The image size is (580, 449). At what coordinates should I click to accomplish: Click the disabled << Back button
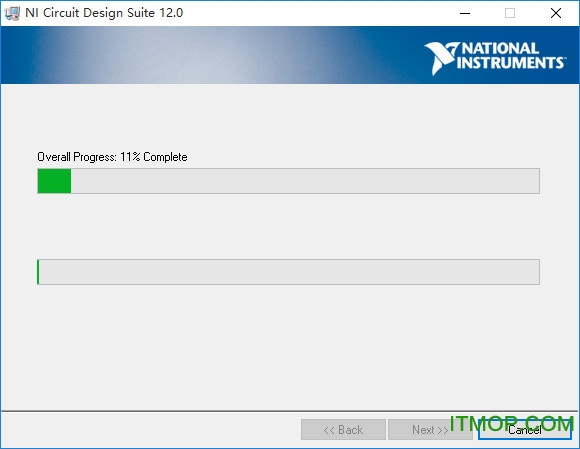click(x=343, y=430)
